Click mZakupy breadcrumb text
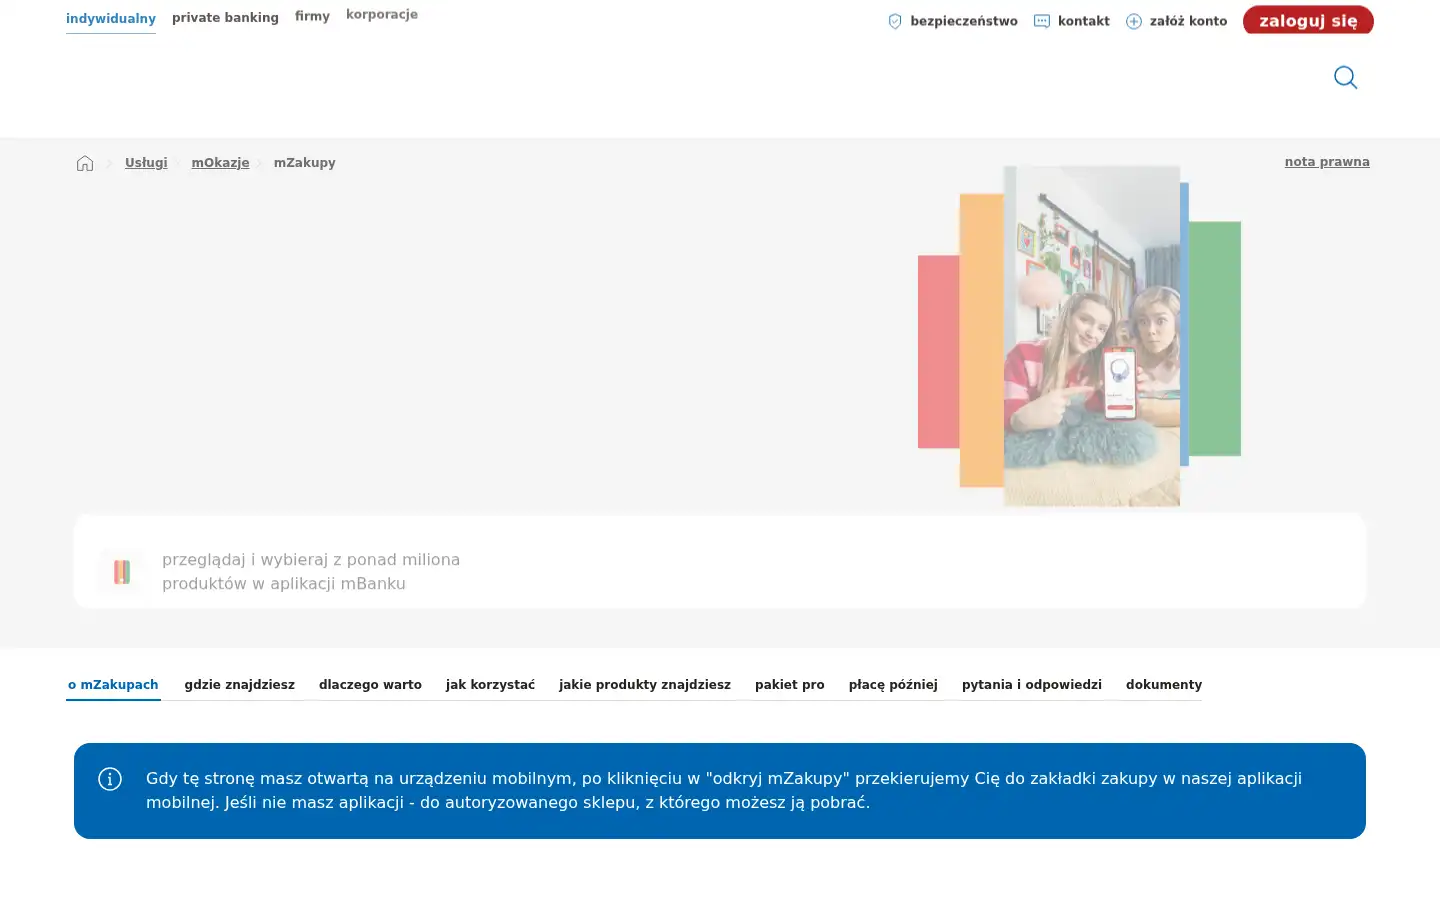Viewport: 1440px width, 900px height. (x=305, y=163)
